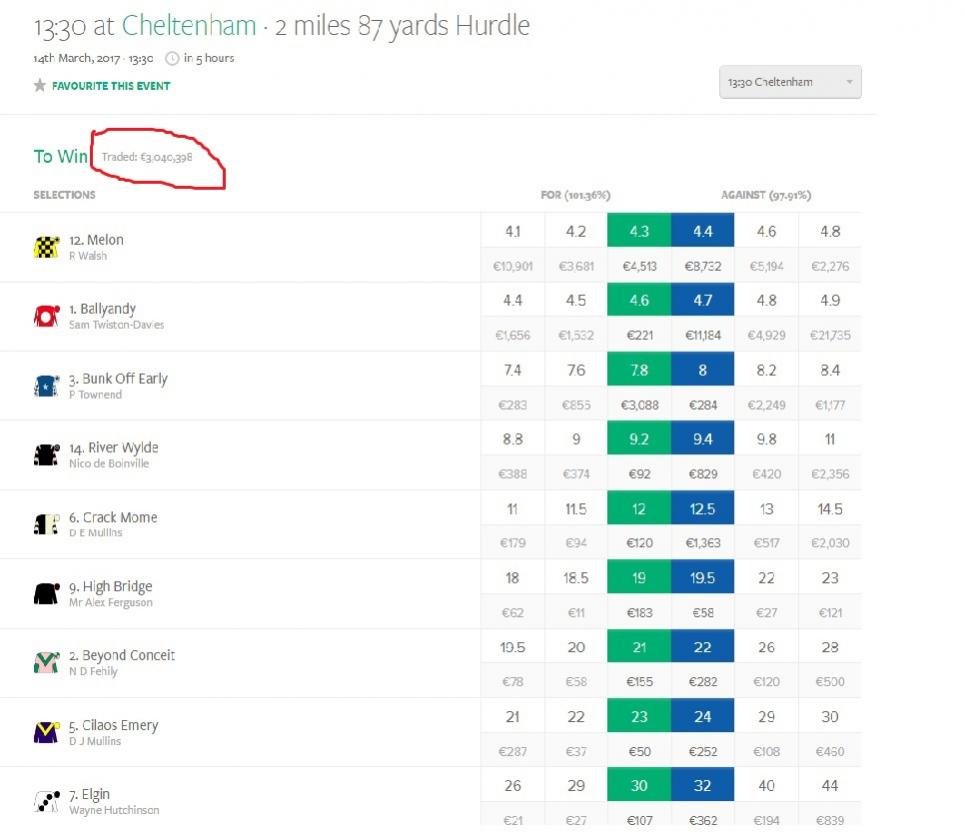Lay Cilaos Emery at blue 24
The width and height of the screenshot is (965, 832).
coord(702,716)
